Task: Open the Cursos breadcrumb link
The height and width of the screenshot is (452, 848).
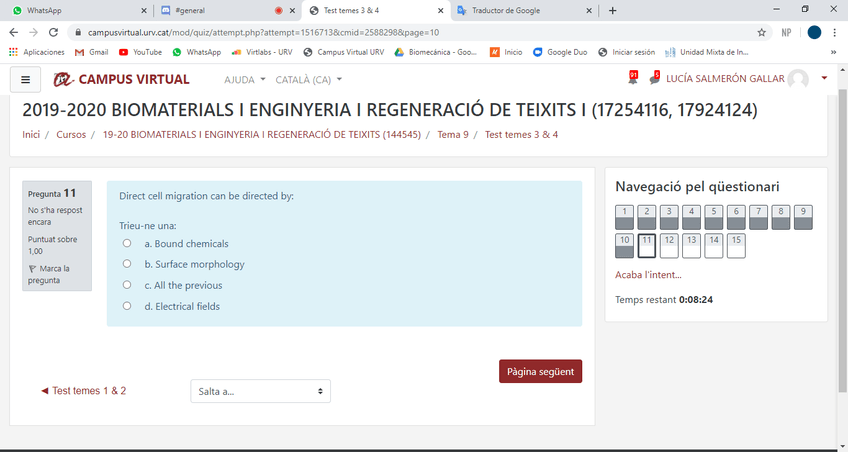Action: (x=71, y=135)
